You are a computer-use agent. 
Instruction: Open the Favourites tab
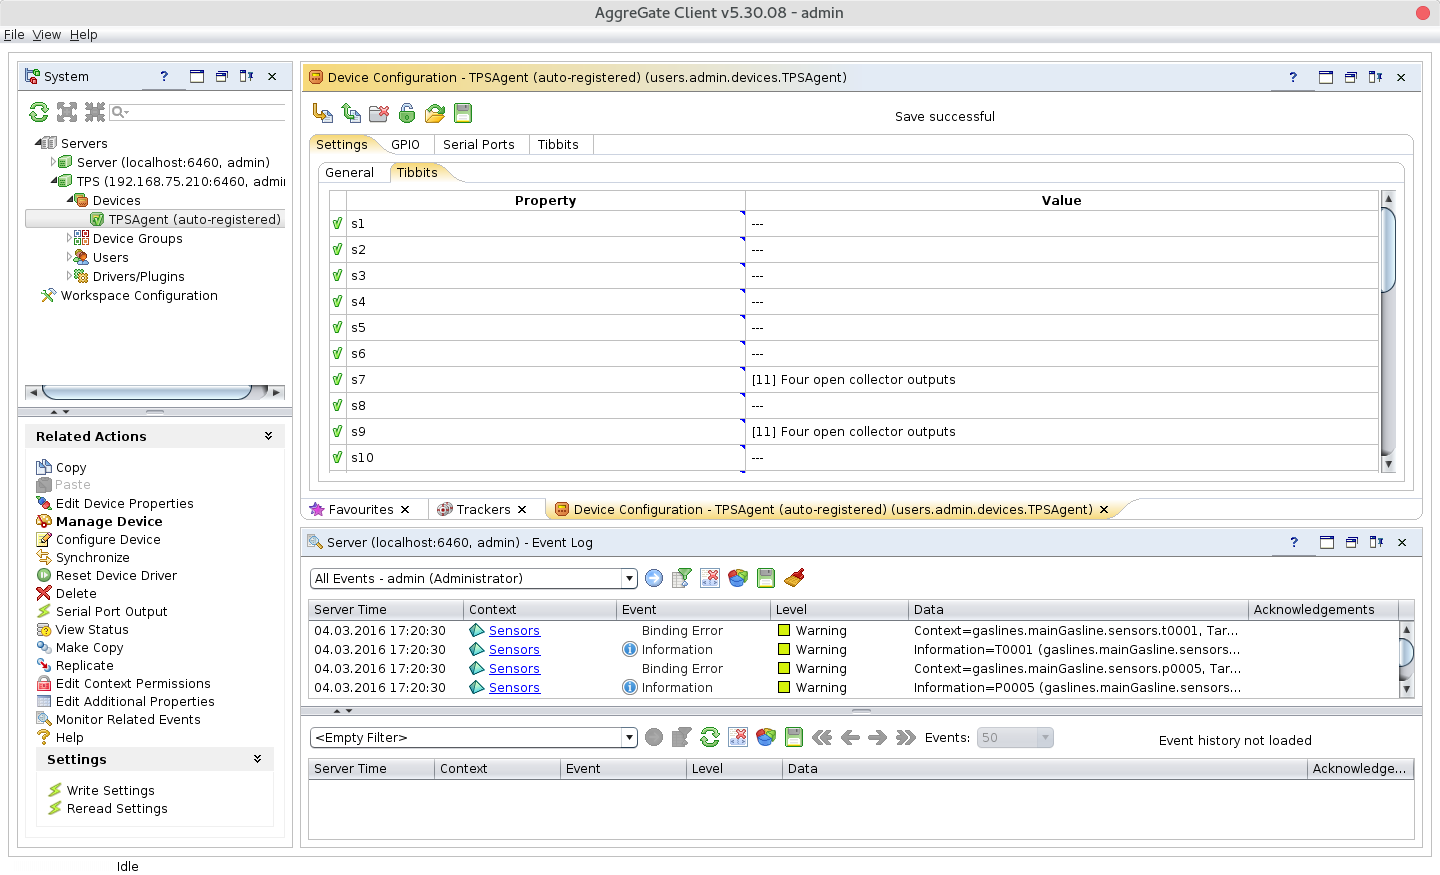coord(361,509)
